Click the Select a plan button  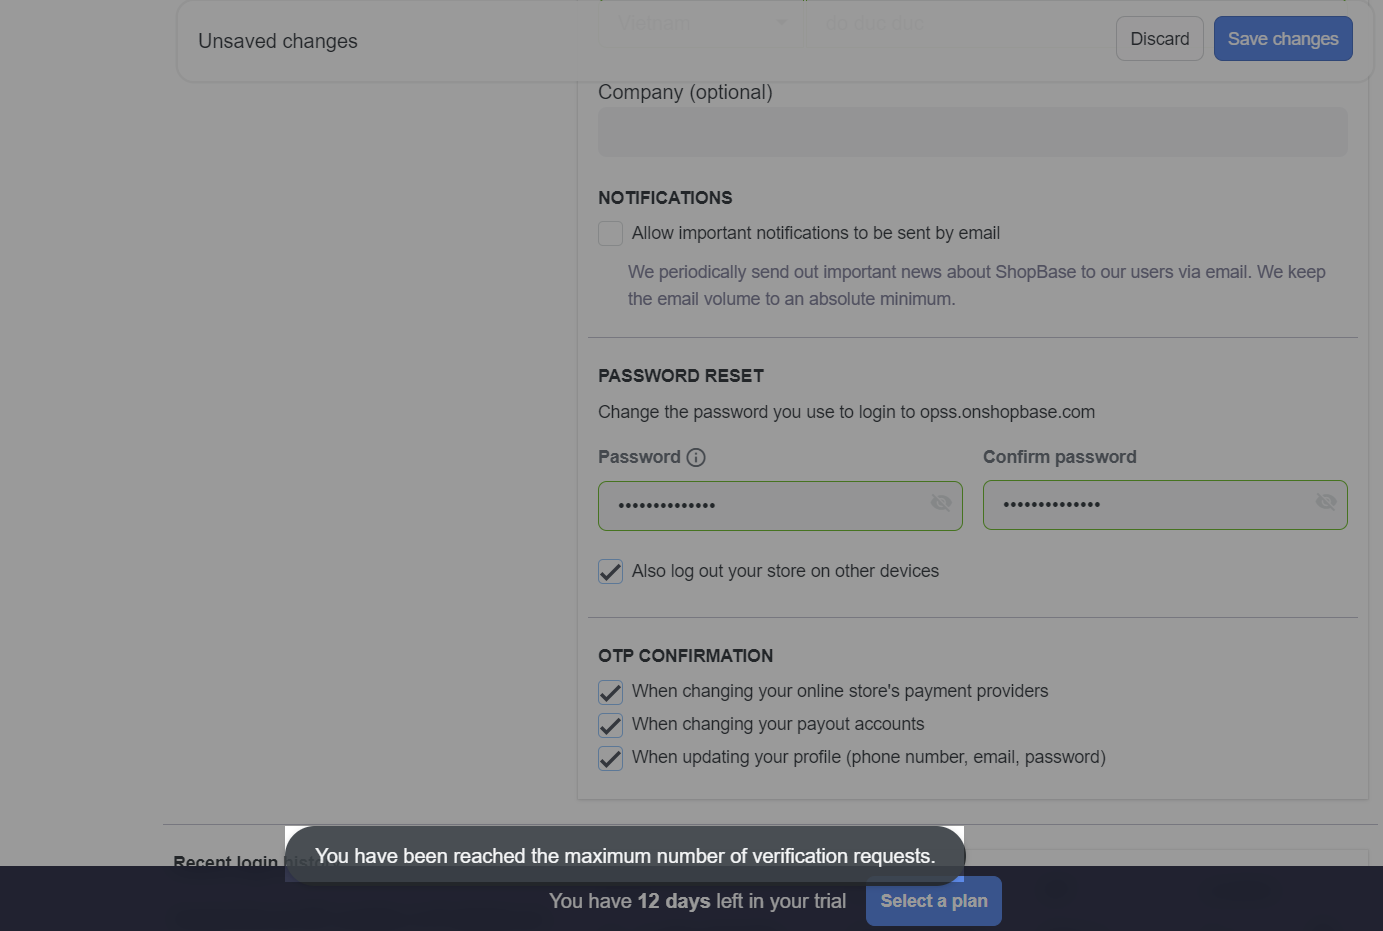click(934, 901)
